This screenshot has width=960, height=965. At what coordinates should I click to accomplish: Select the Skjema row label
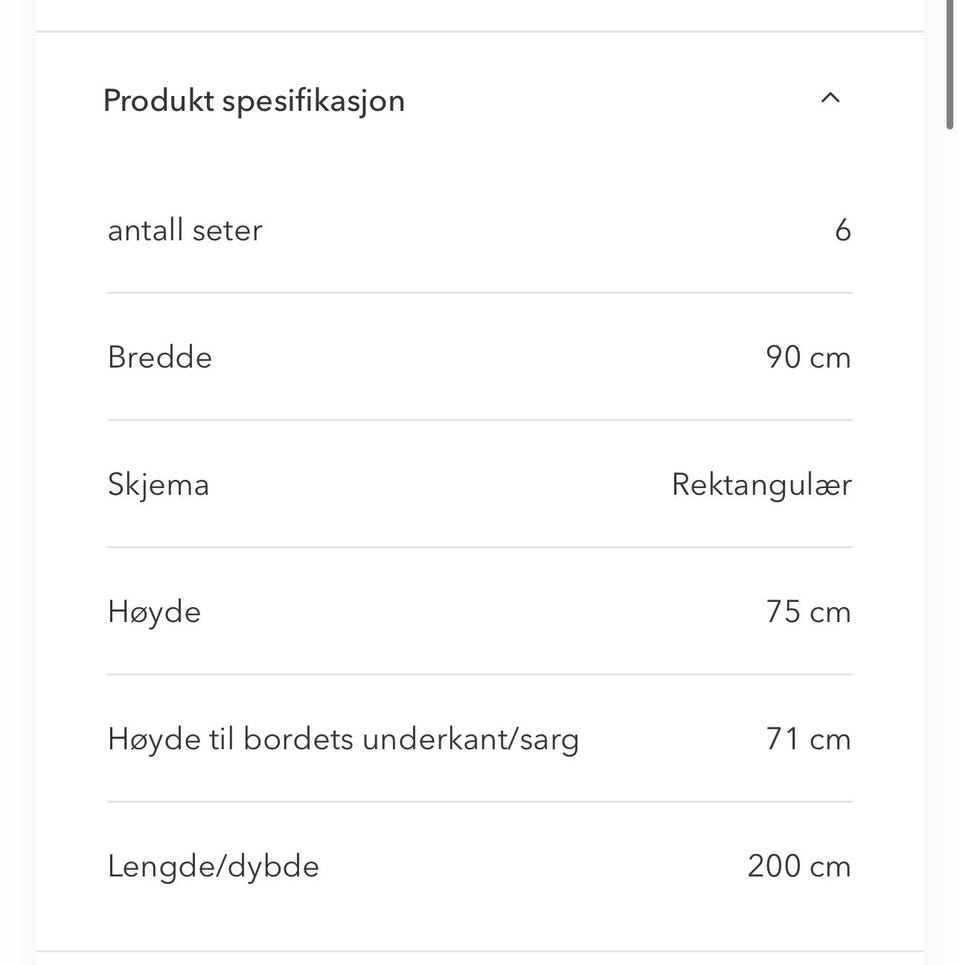click(x=159, y=485)
